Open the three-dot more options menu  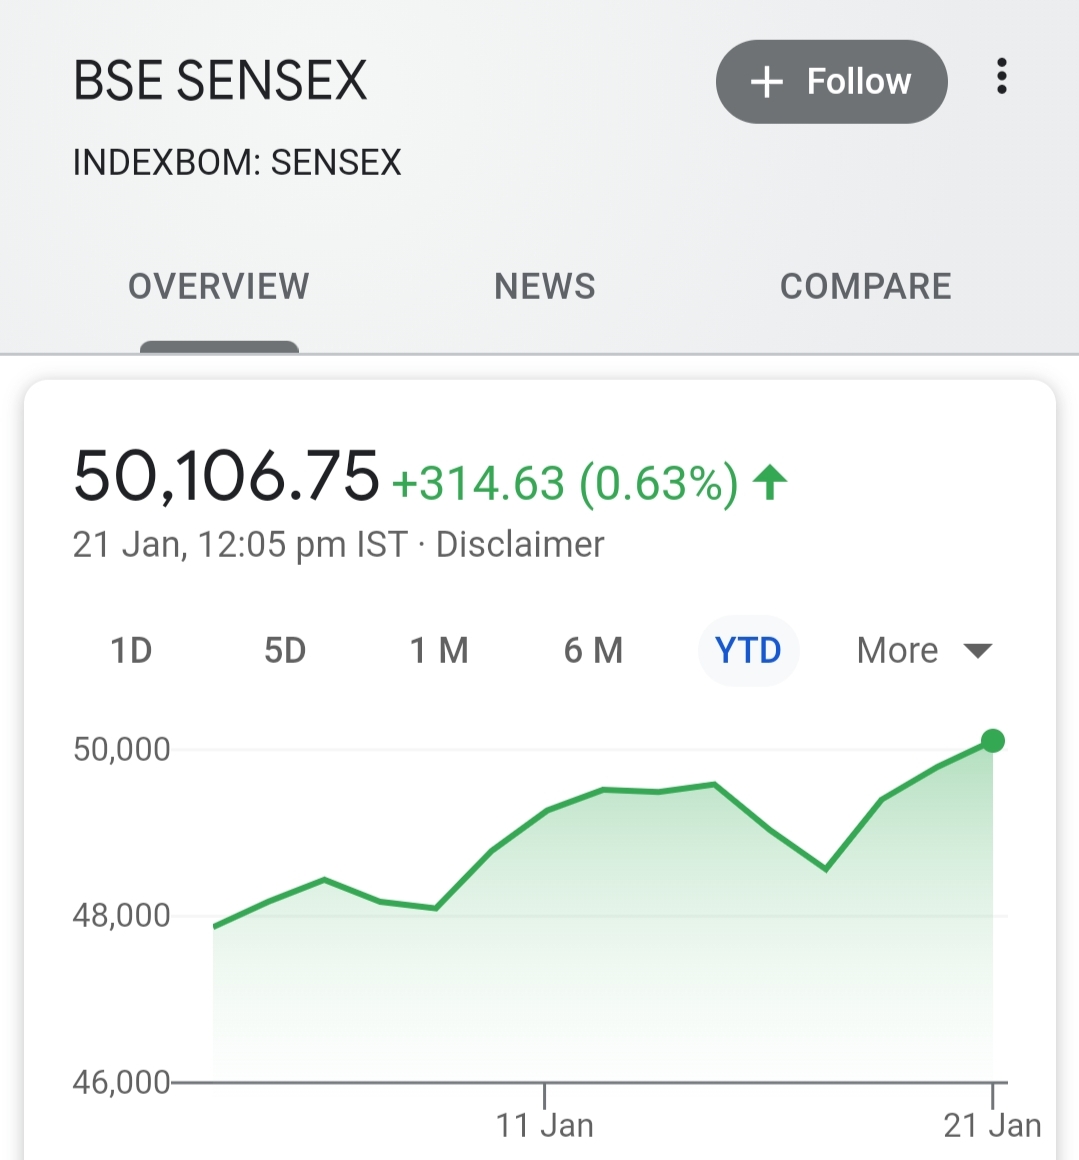click(x=1001, y=77)
